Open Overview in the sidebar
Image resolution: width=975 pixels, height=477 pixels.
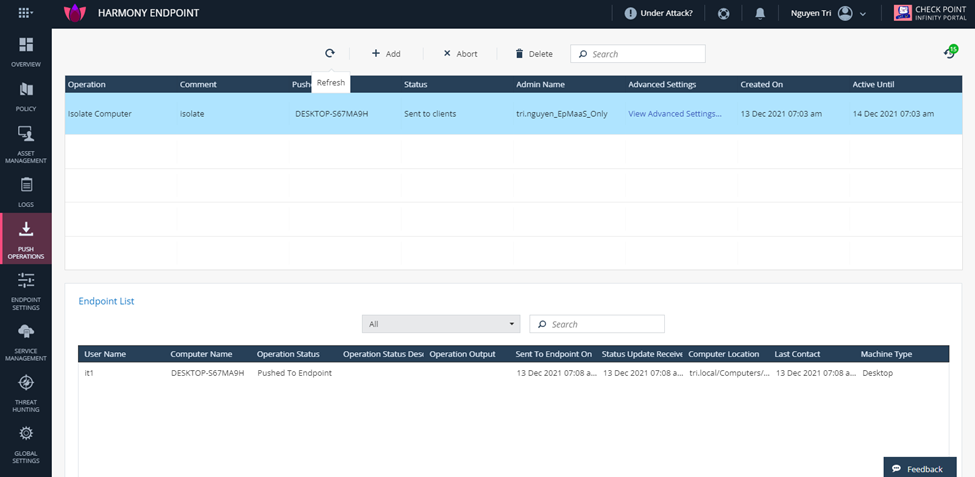(25, 52)
